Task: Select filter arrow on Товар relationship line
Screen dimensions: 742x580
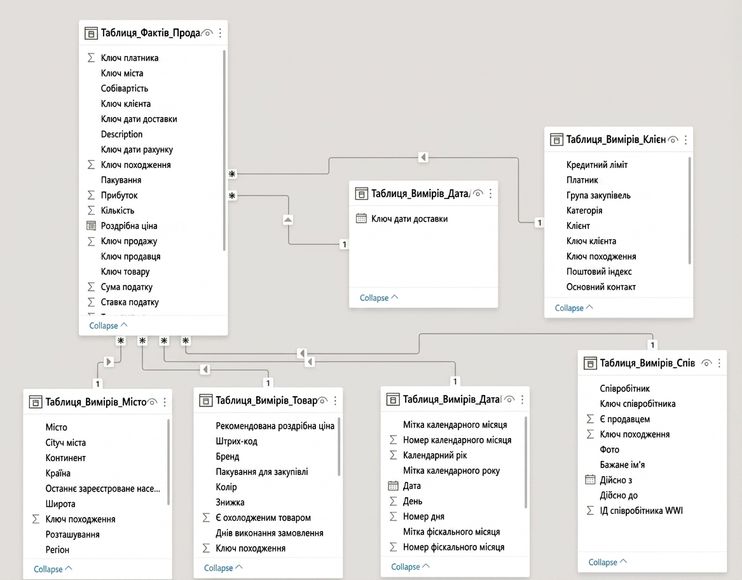Action: (204, 369)
